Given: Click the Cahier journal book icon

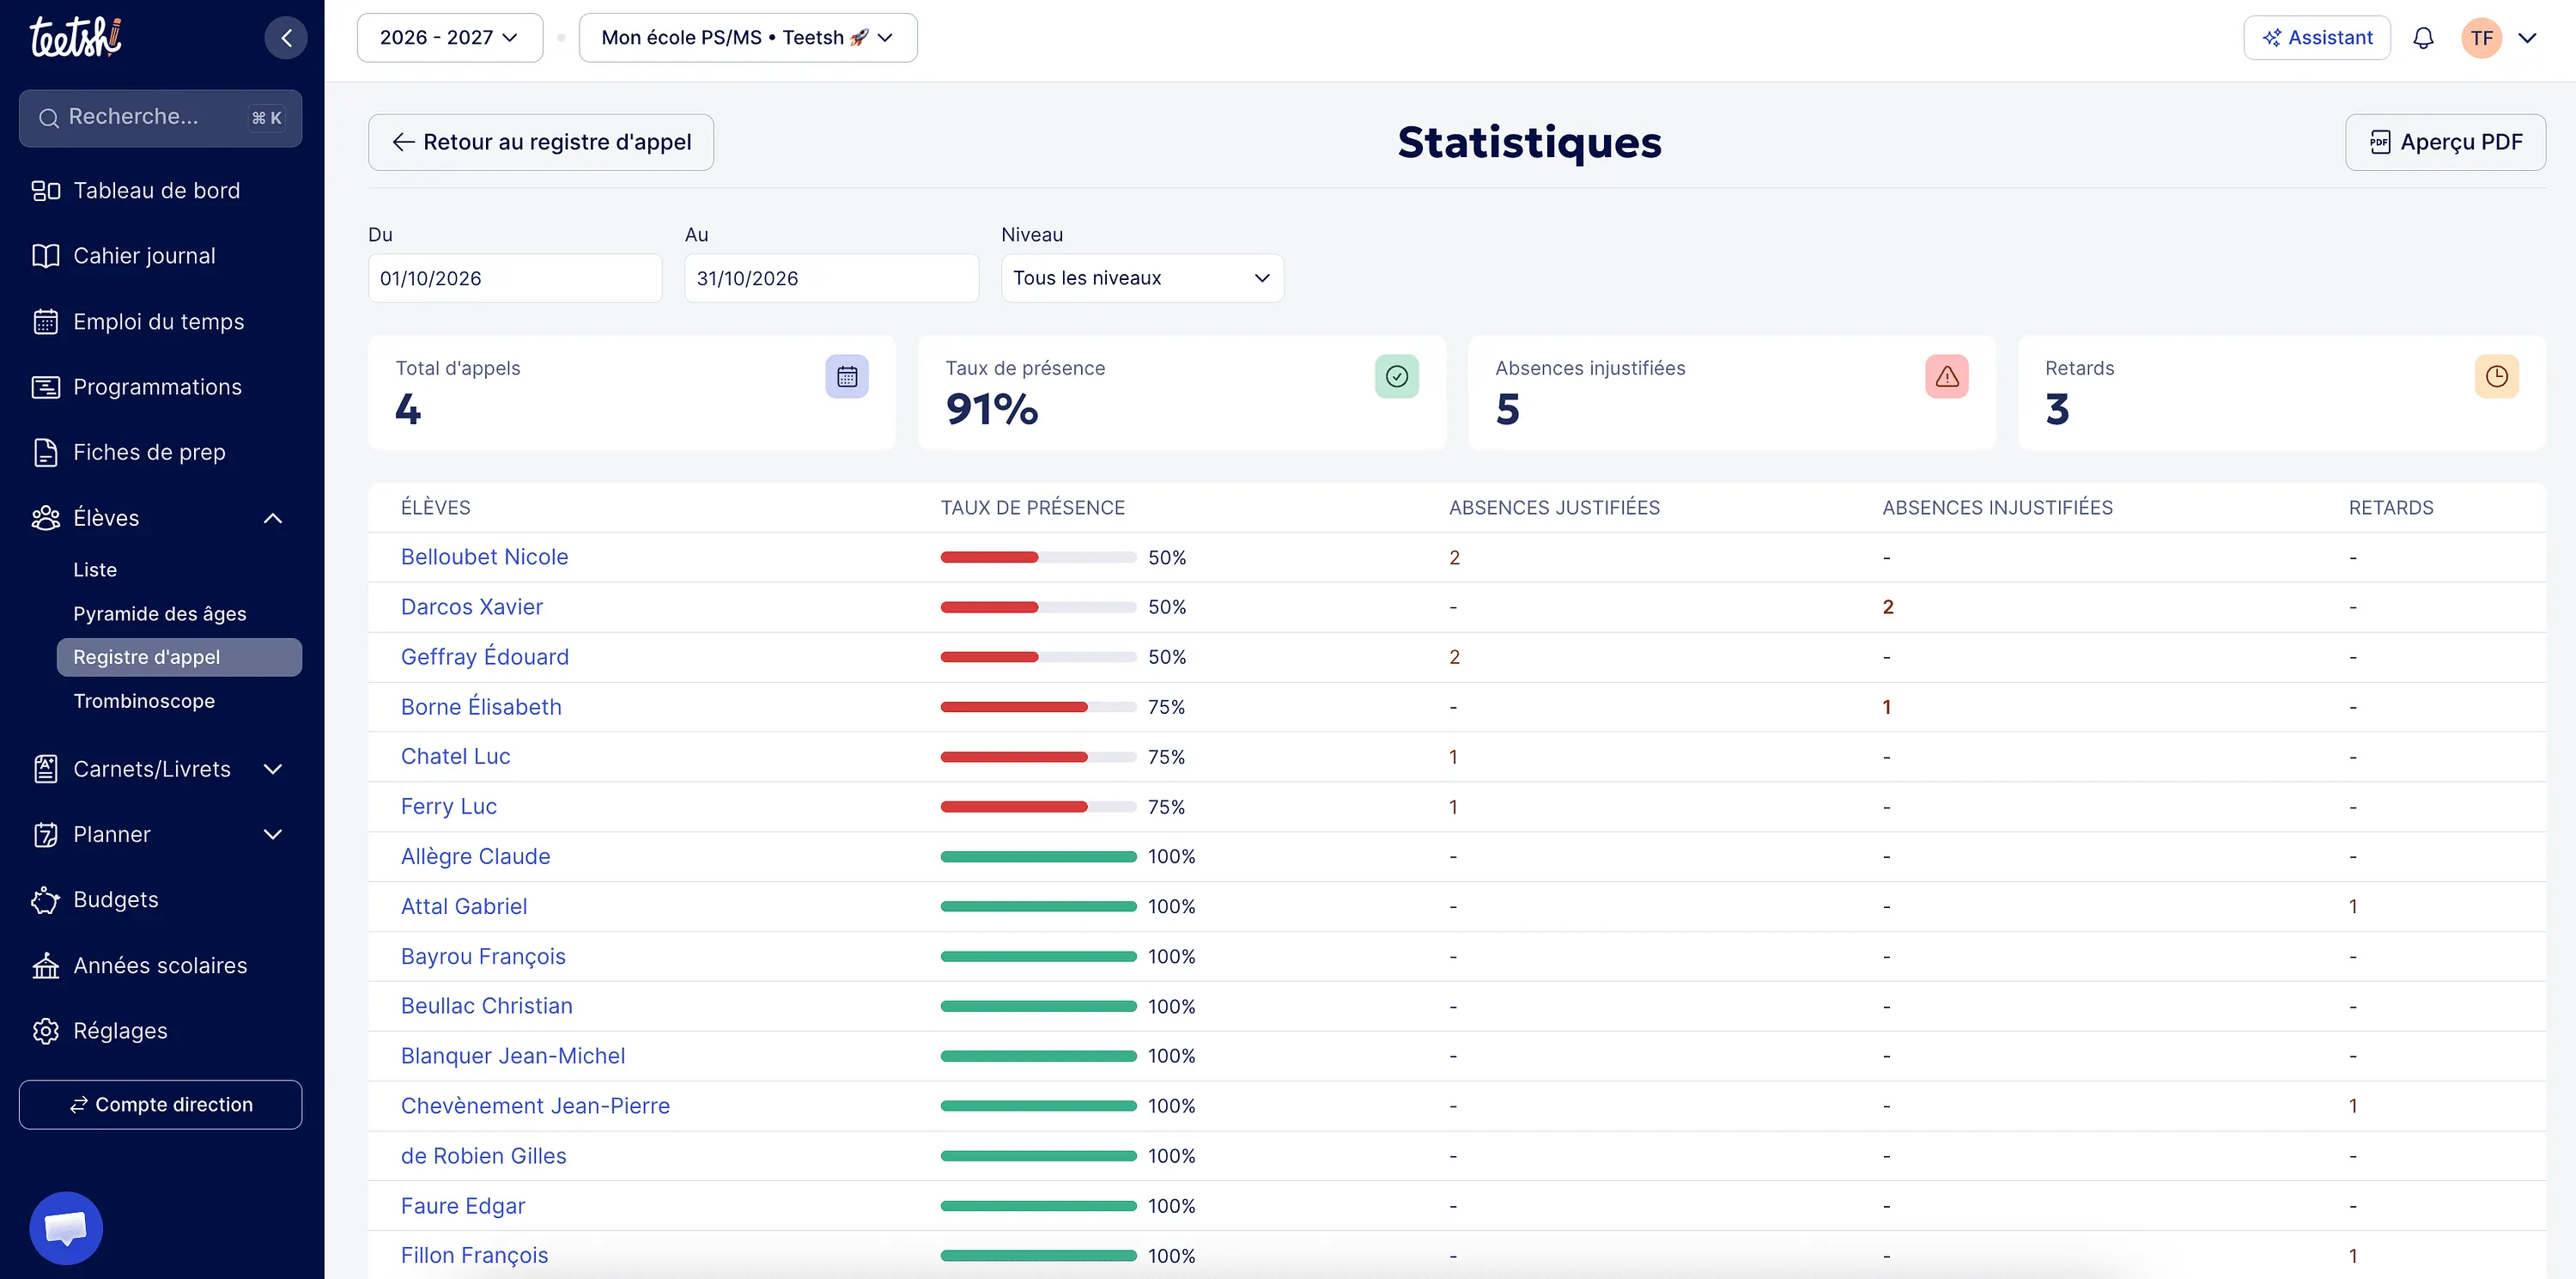Looking at the screenshot, I should tap(46, 256).
